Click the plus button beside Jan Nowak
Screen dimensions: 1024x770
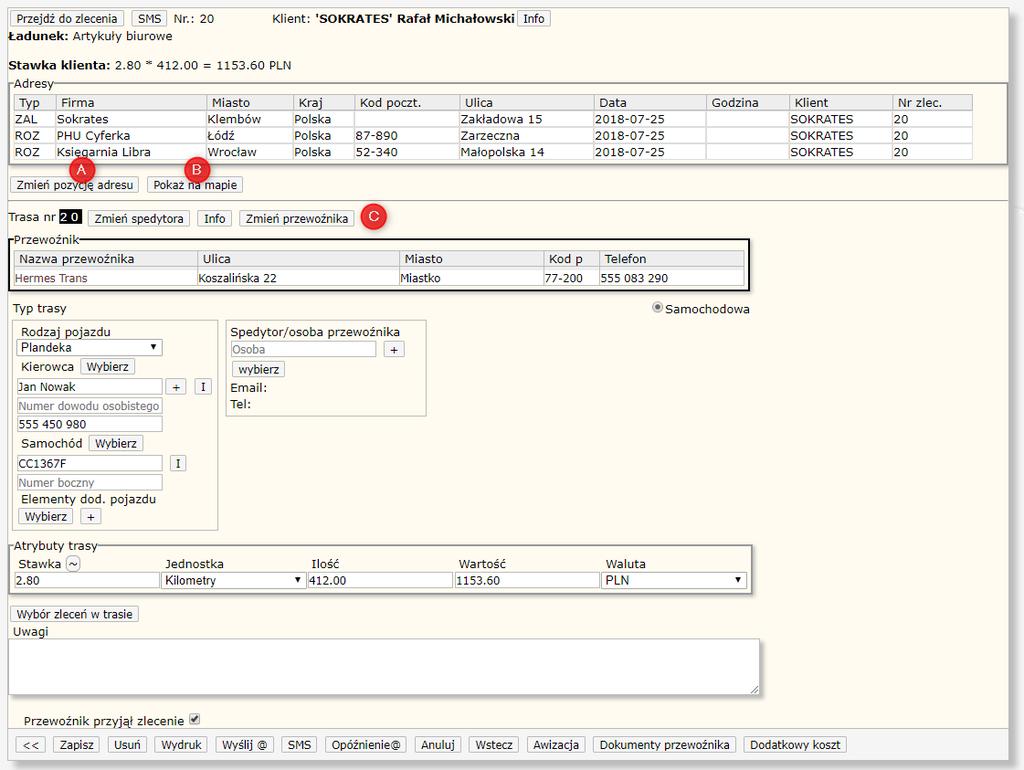[176, 387]
